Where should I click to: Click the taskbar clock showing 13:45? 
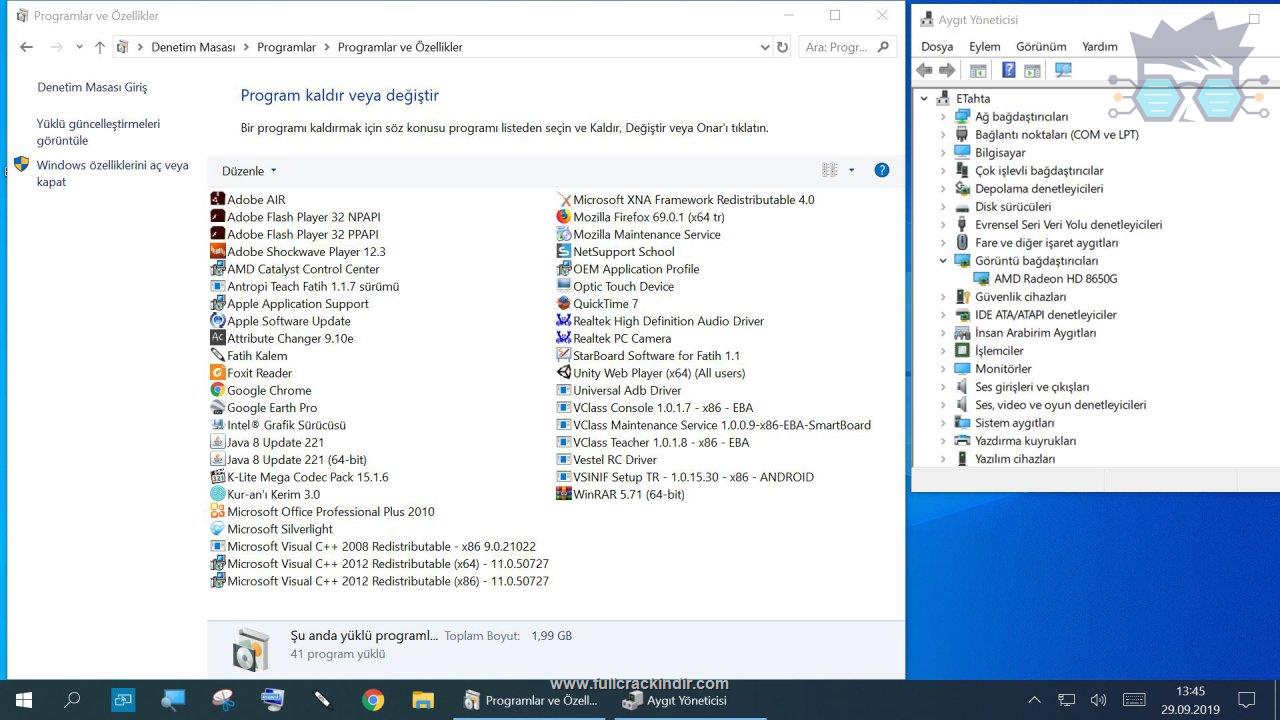1190,700
